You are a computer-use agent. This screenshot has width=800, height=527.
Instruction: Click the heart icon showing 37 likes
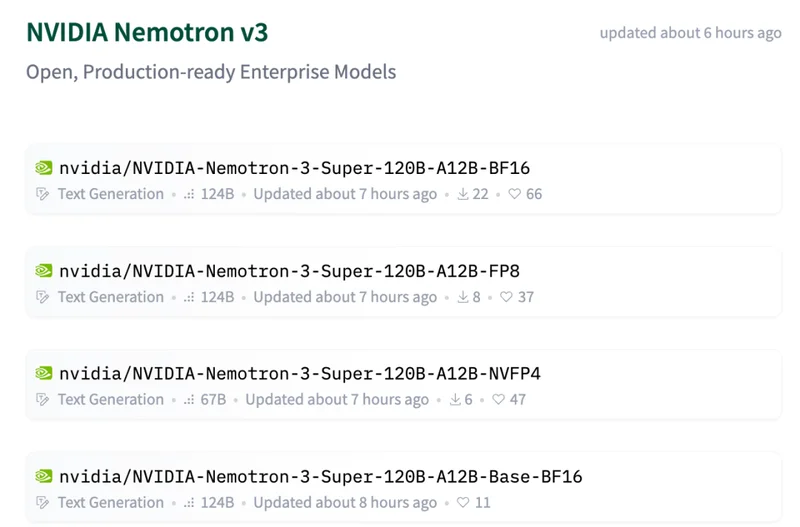point(507,297)
